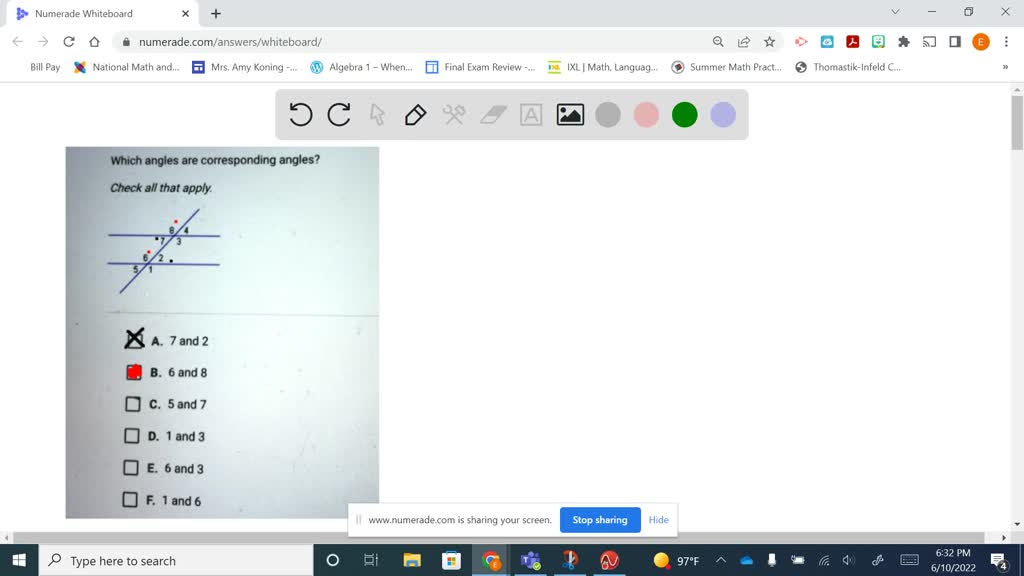This screenshot has height=576, width=1024.
Task: Select the green color swatch
Action: tap(684, 114)
